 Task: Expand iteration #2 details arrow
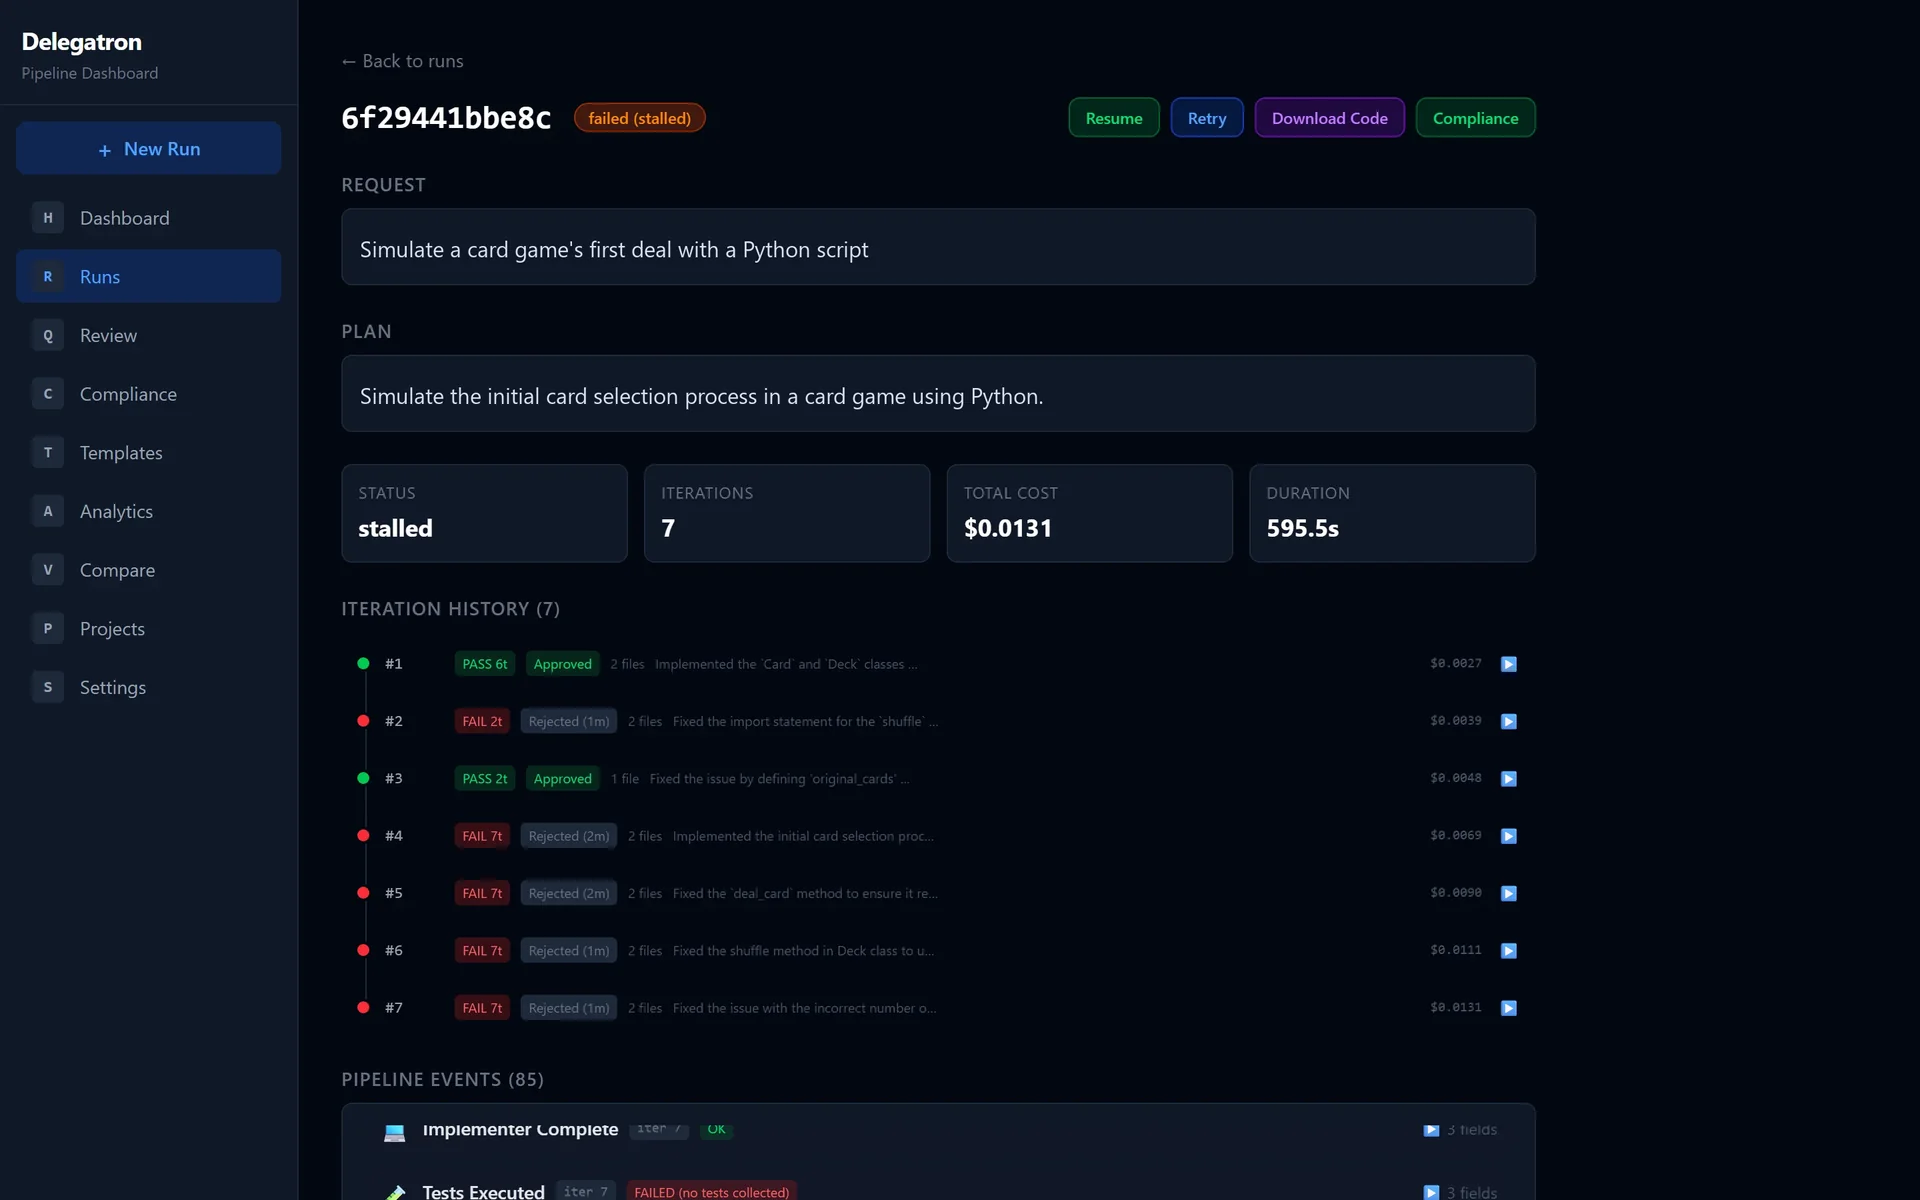1509,721
